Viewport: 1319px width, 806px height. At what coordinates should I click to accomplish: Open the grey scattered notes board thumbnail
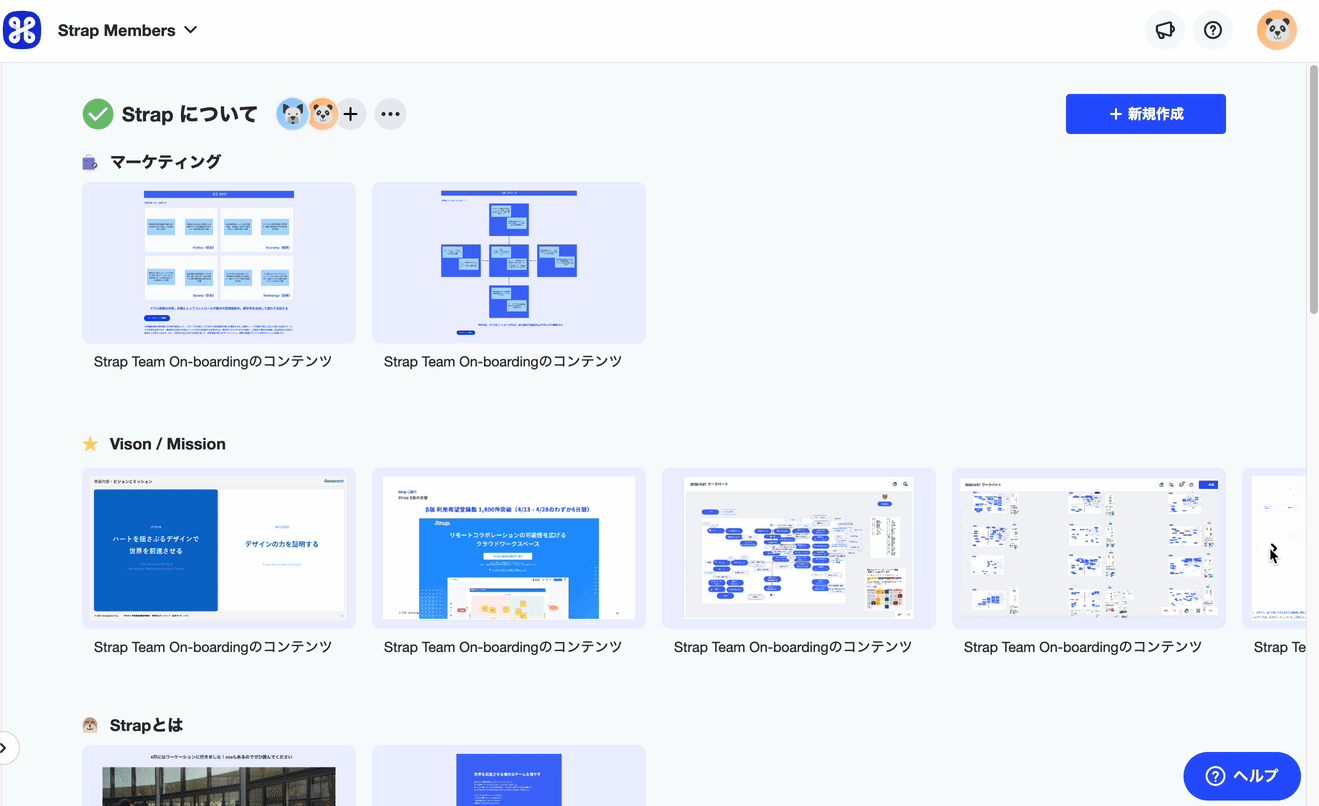click(x=1089, y=548)
